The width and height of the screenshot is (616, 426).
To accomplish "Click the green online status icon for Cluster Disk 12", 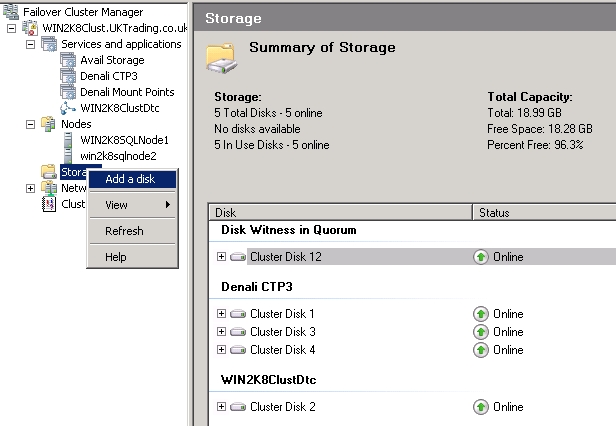I will pyautogui.click(x=481, y=257).
